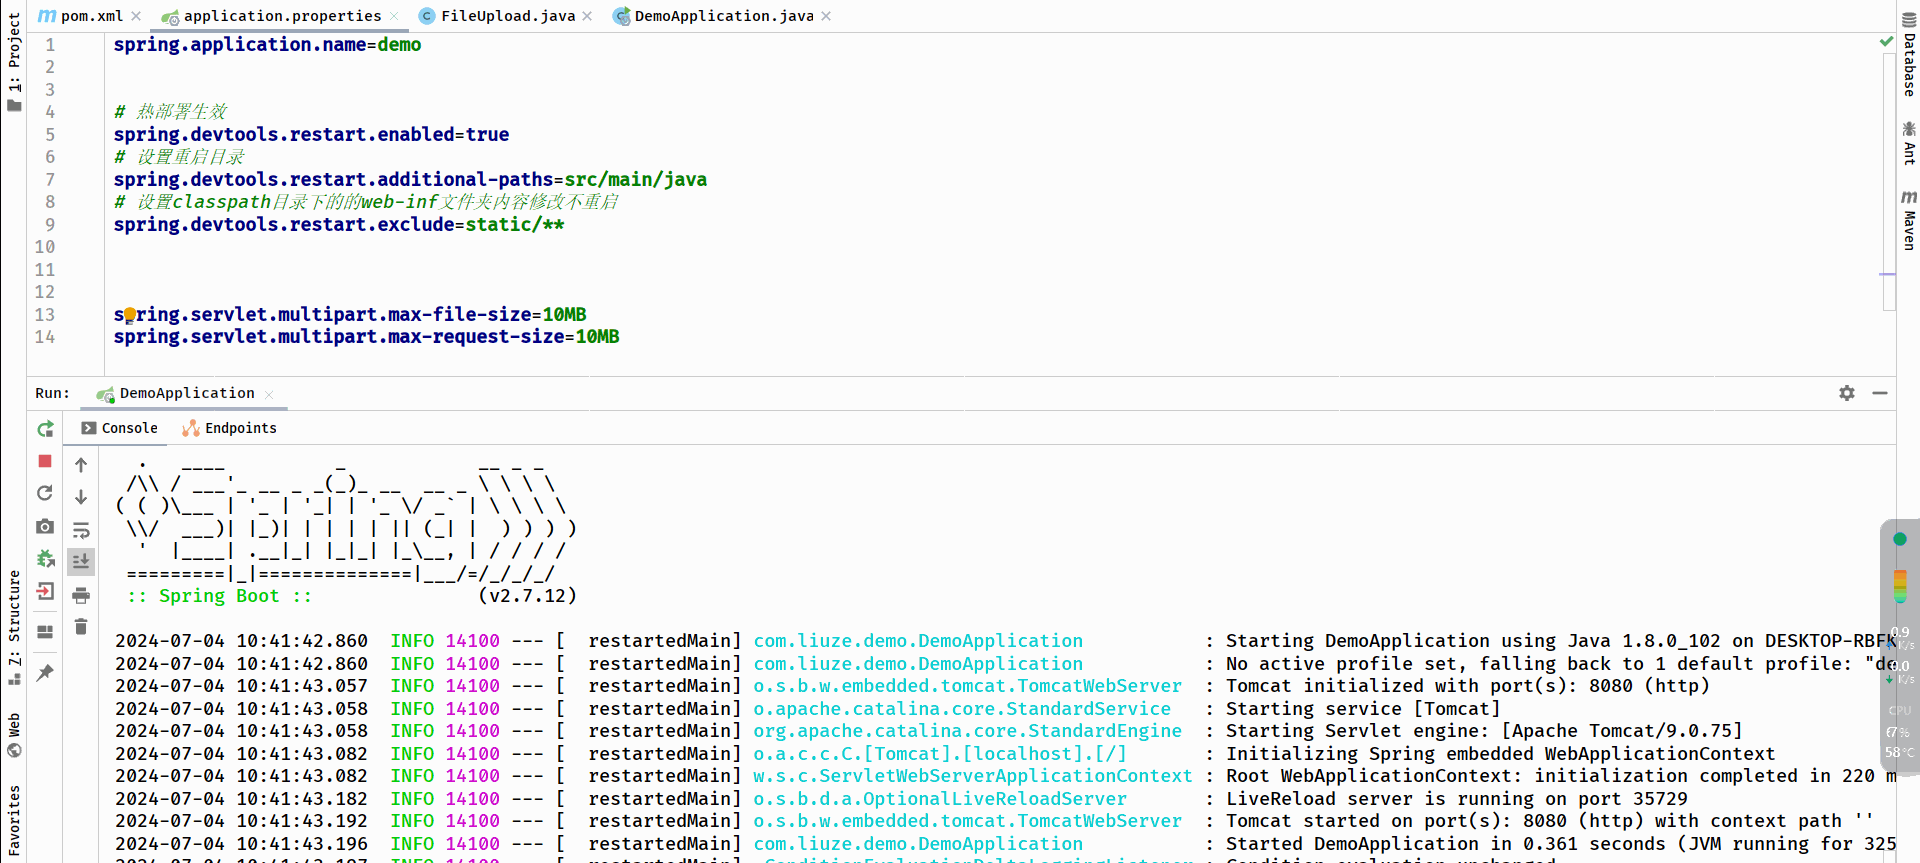Screen dimensions: 1920x863
Task: Click line number 14 in the gutter
Action: (x=45, y=337)
